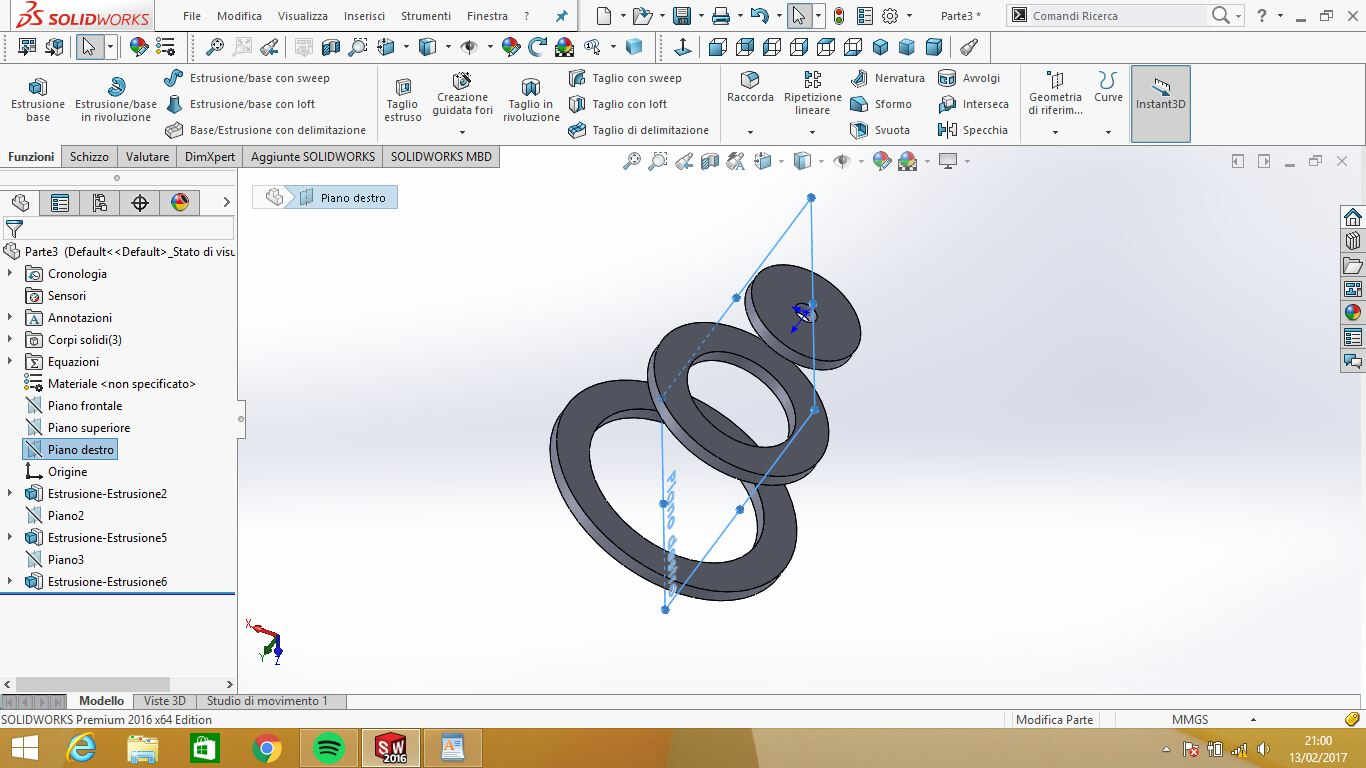The height and width of the screenshot is (768, 1366).
Task: Print the current document
Action: 720,16
